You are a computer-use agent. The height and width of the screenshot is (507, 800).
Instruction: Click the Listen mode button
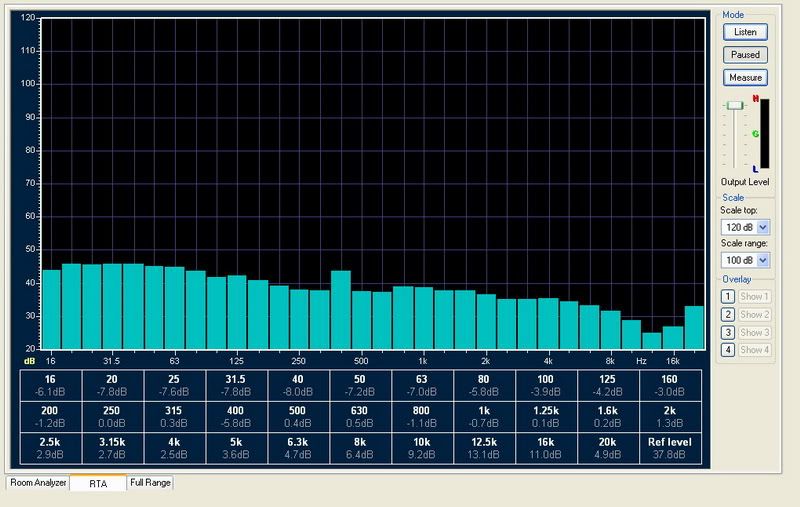745,32
